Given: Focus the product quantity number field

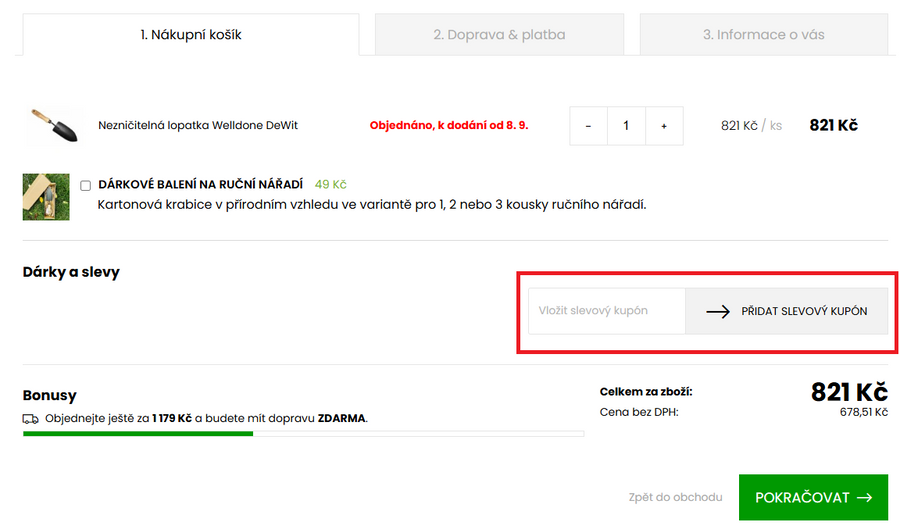Looking at the screenshot, I should click(626, 126).
